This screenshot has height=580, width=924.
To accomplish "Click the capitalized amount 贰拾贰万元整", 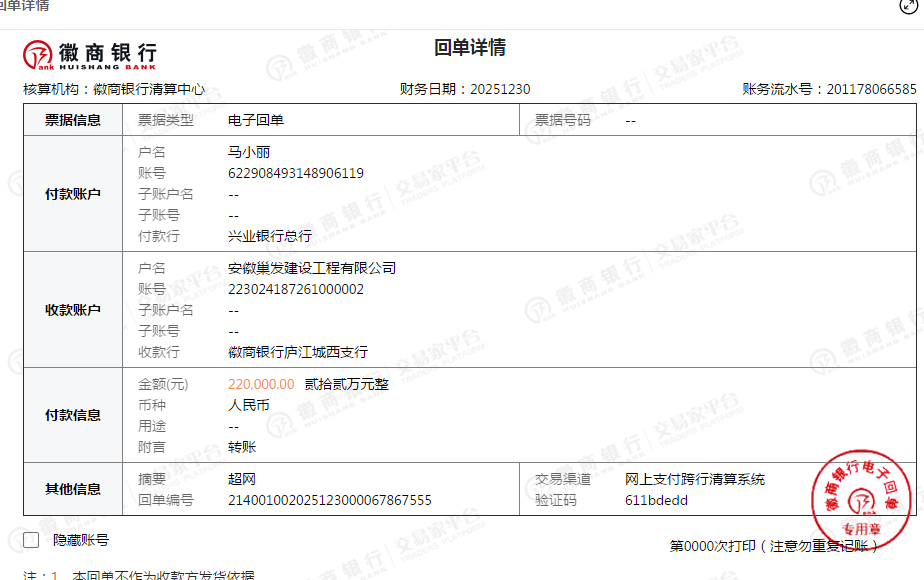I will [x=346, y=384].
